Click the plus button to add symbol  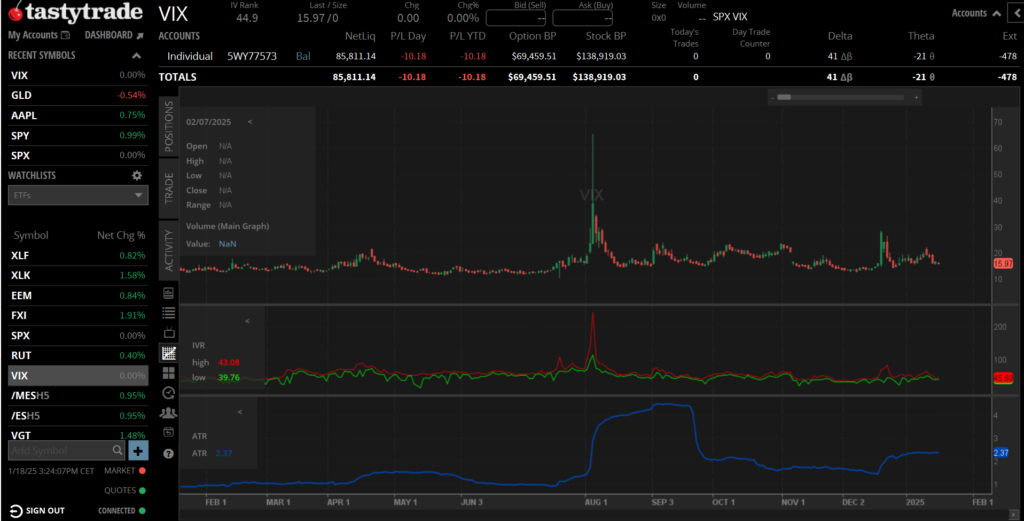tap(138, 451)
